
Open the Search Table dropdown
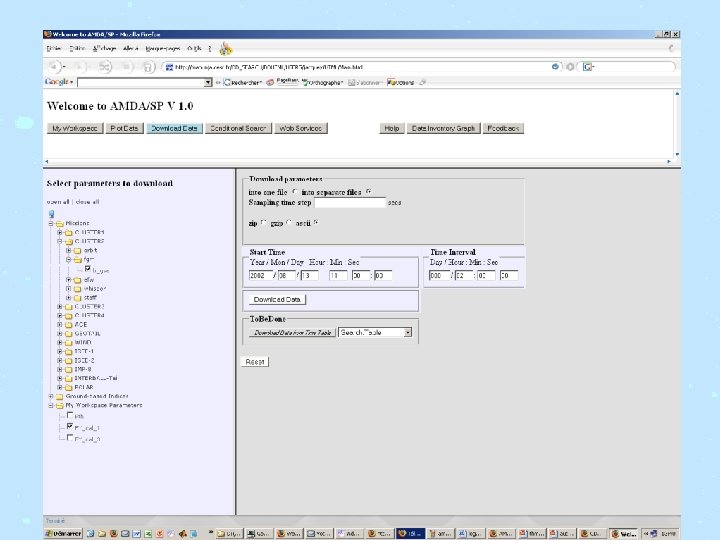click(408, 332)
